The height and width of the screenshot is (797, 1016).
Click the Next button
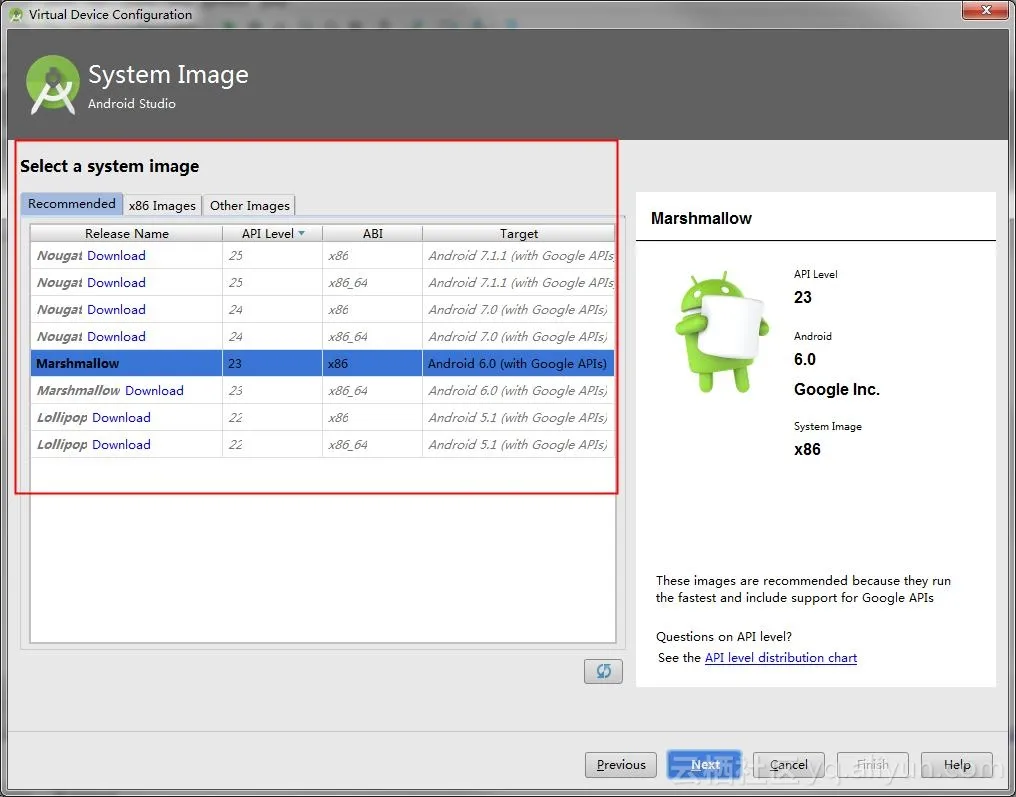704,765
